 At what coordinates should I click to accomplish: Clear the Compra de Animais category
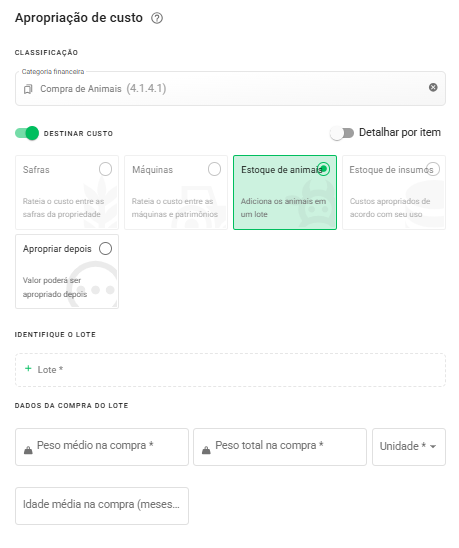coord(433,87)
